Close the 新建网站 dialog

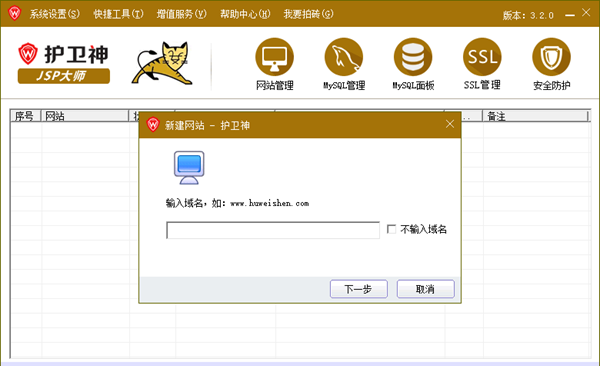tap(450, 124)
